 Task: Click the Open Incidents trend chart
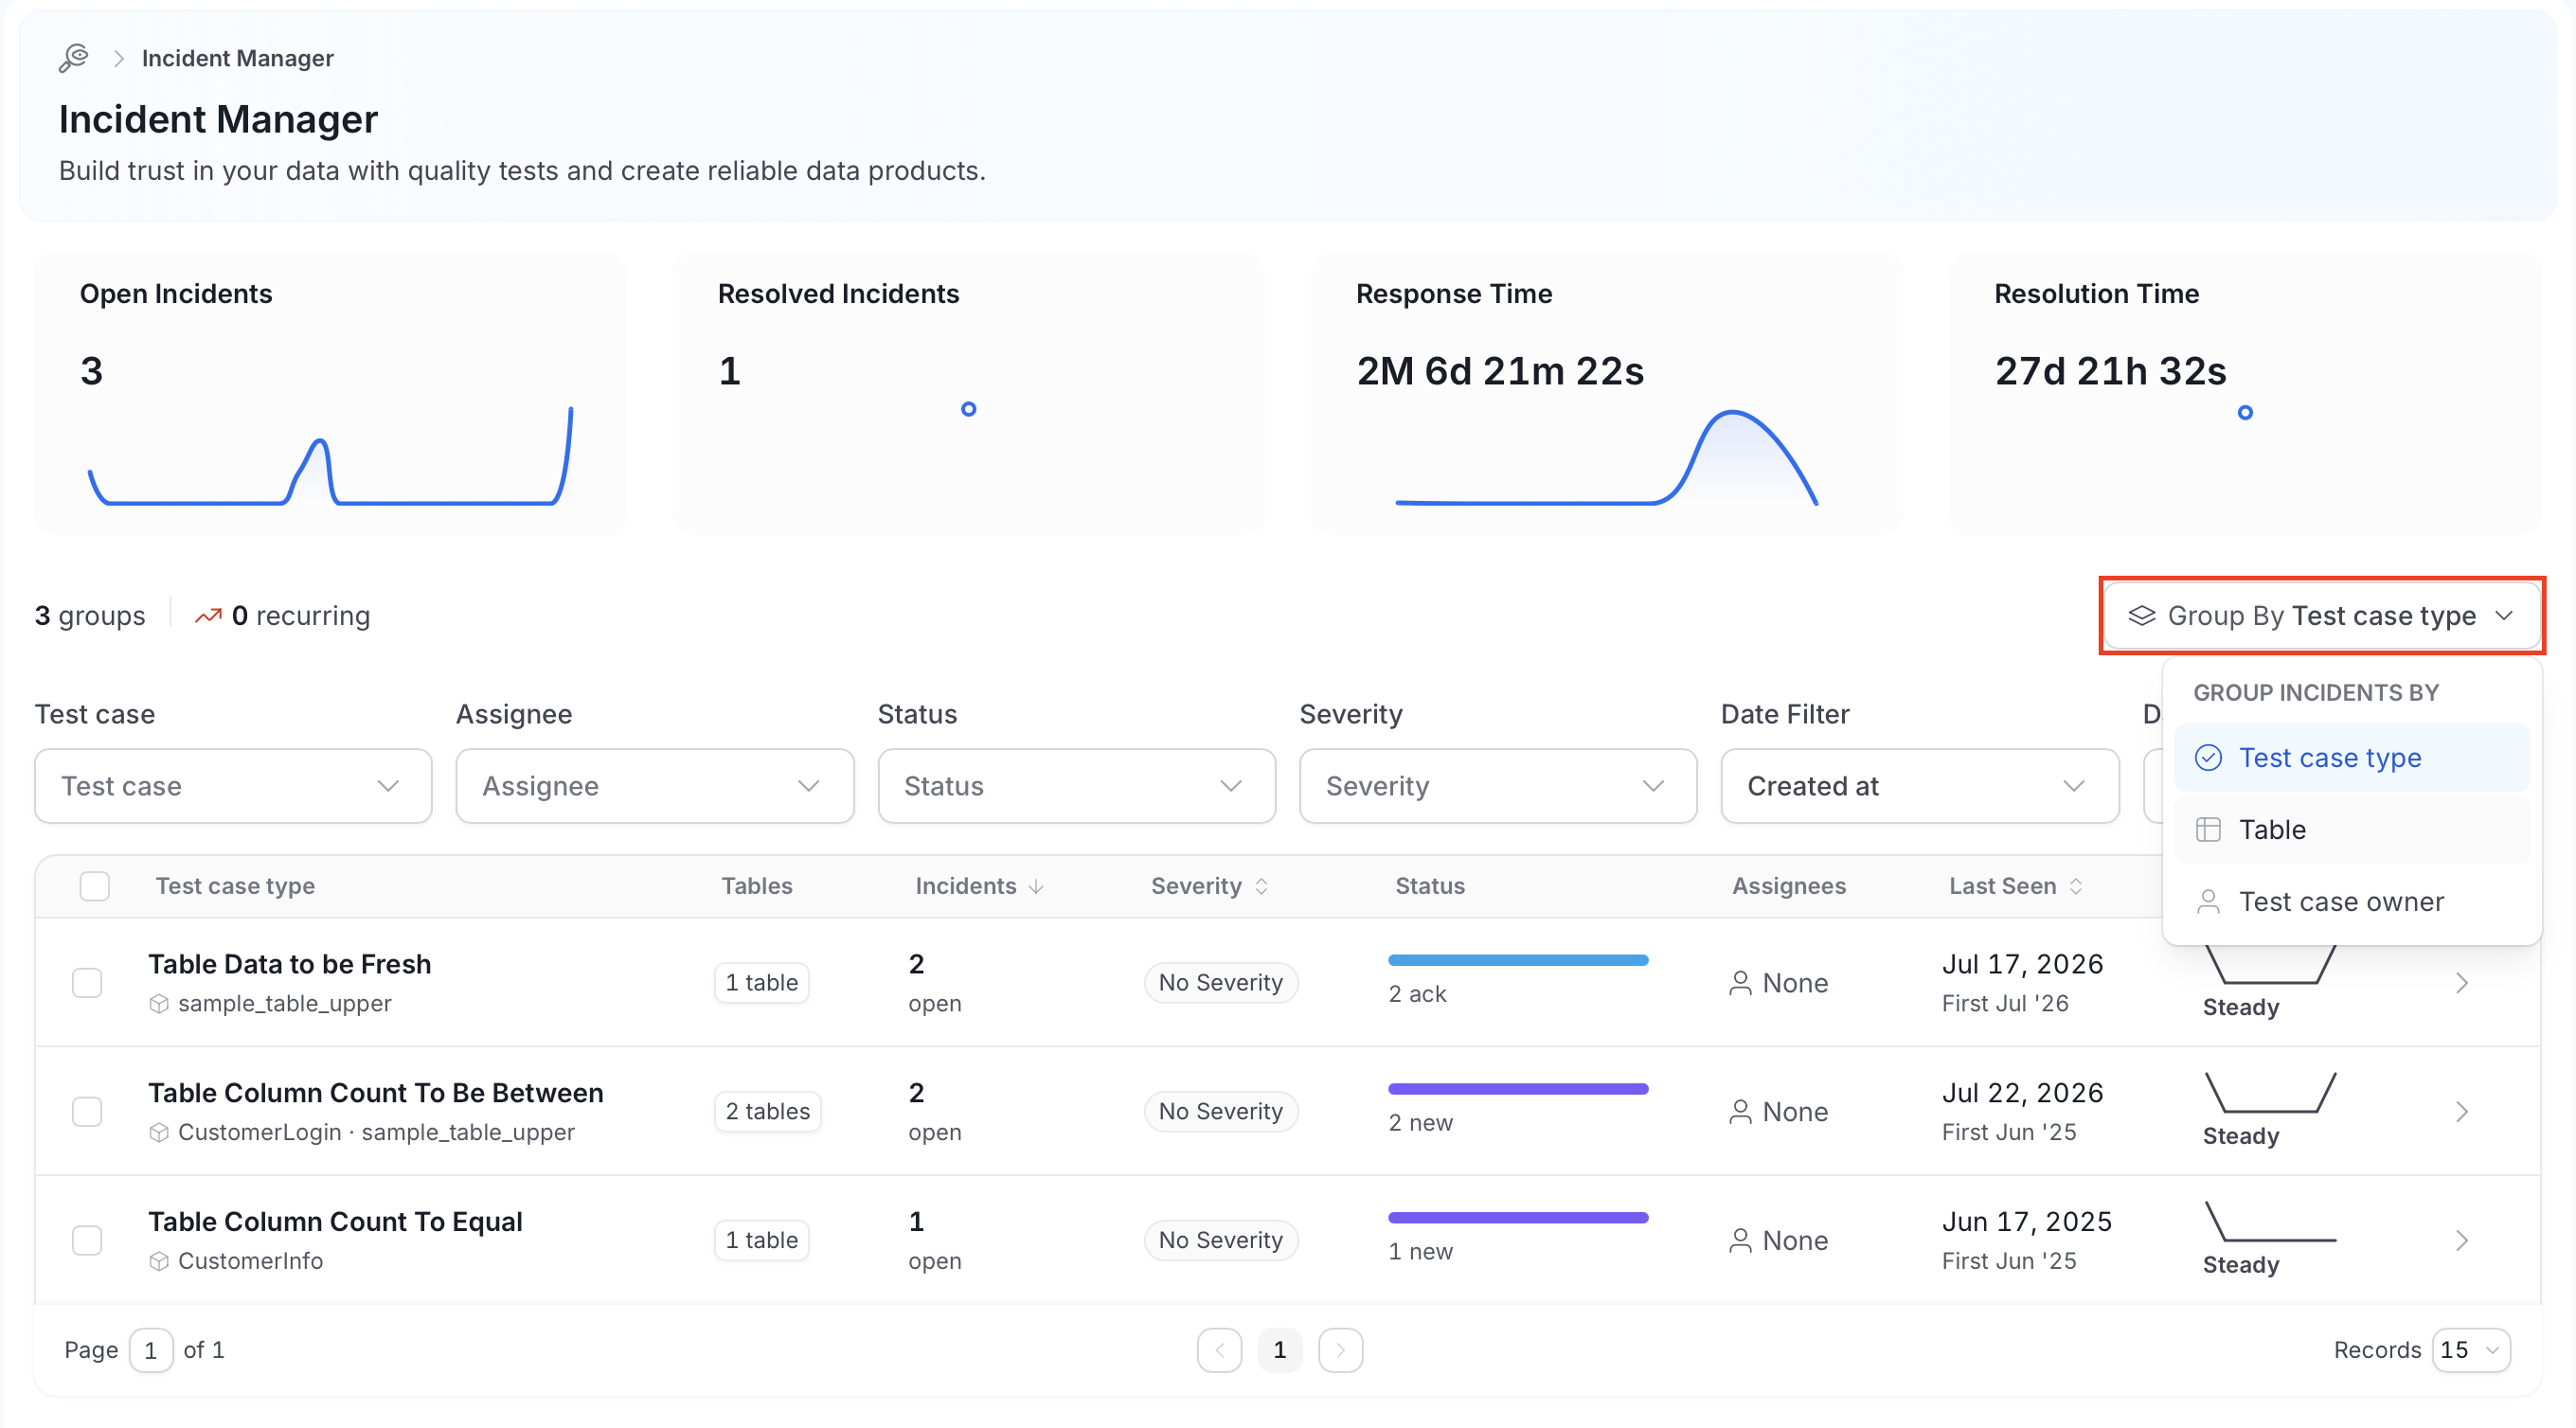330,456
